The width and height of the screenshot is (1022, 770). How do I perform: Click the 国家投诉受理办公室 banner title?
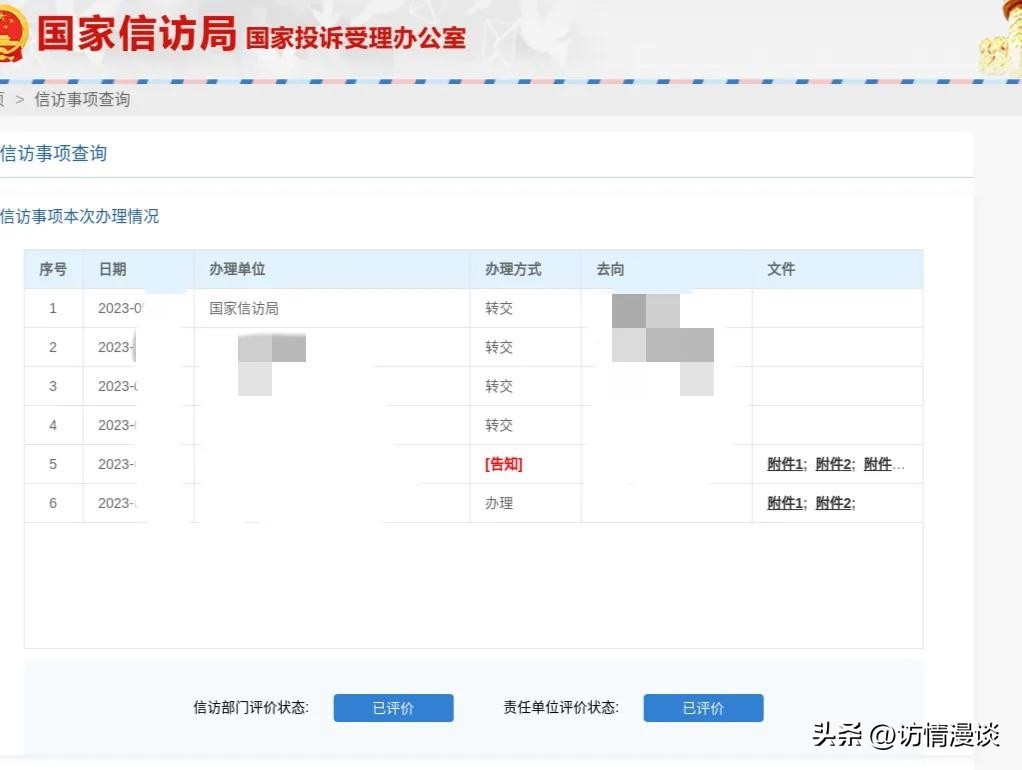coord(356,37)
